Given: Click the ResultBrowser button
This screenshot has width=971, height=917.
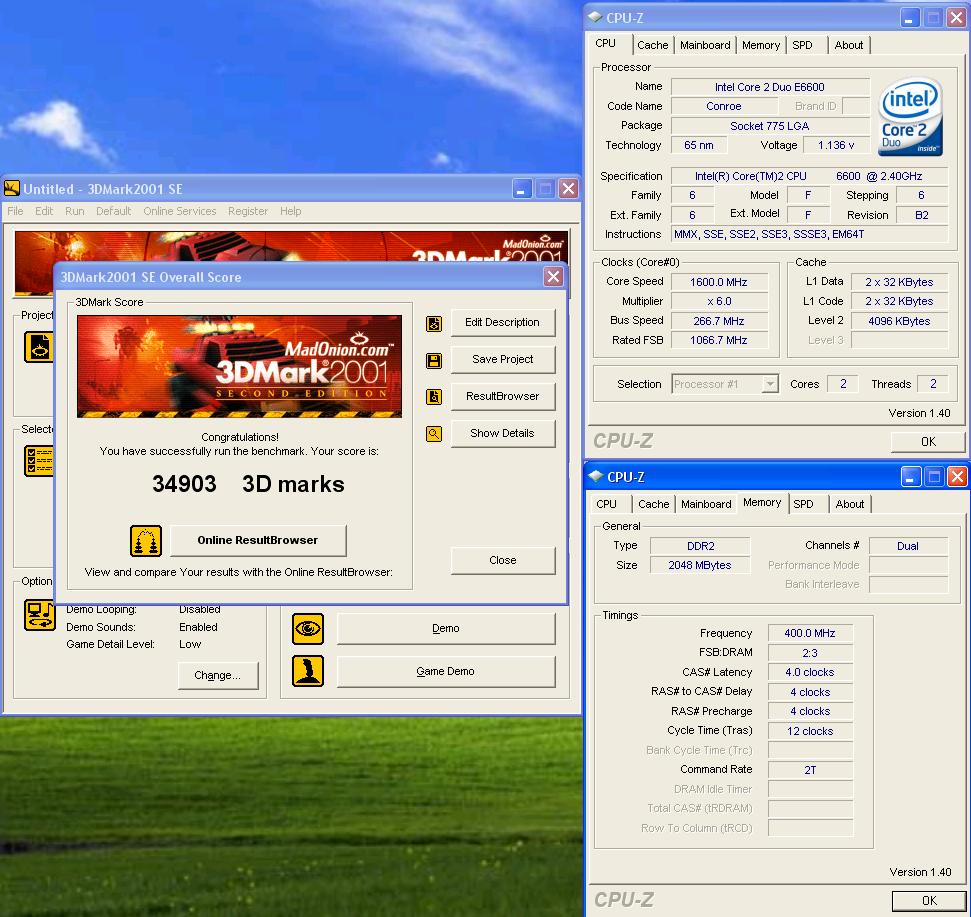Looking at the screenshot, I should 502,396.
